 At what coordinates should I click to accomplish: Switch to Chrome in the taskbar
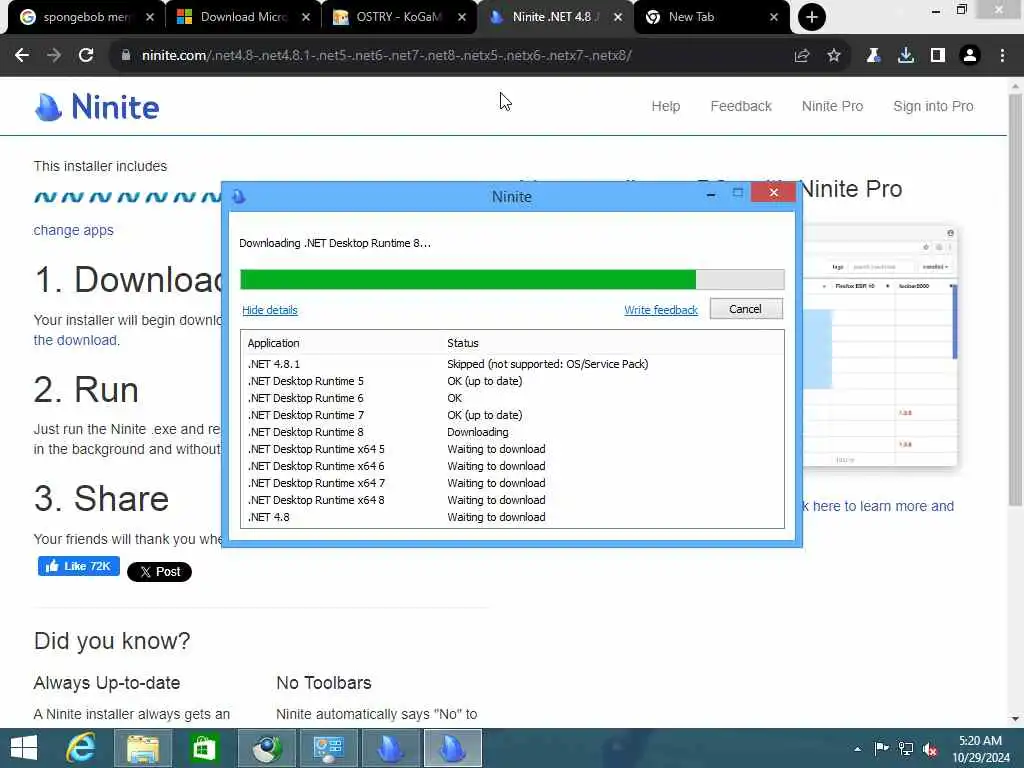point(266,748)
